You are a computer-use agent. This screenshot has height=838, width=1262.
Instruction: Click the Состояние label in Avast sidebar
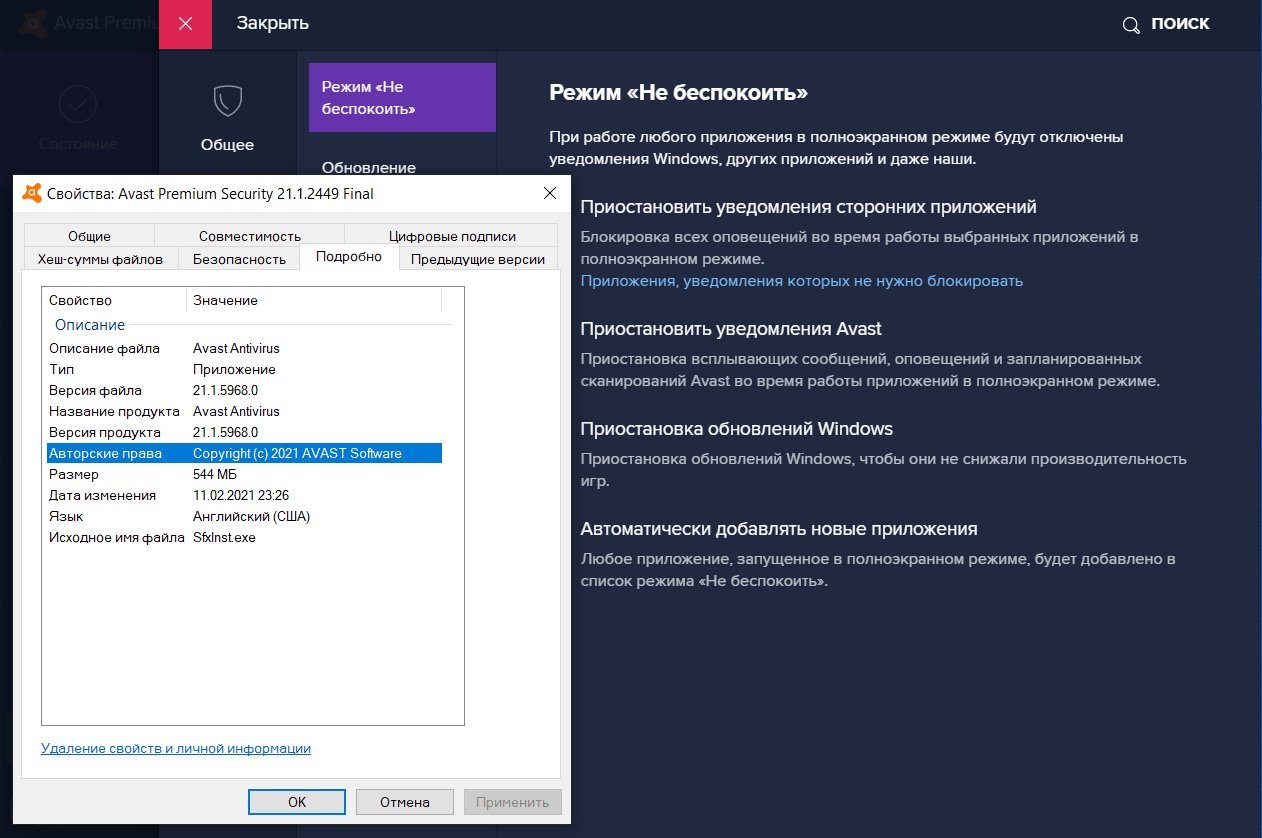coord(78,144)
